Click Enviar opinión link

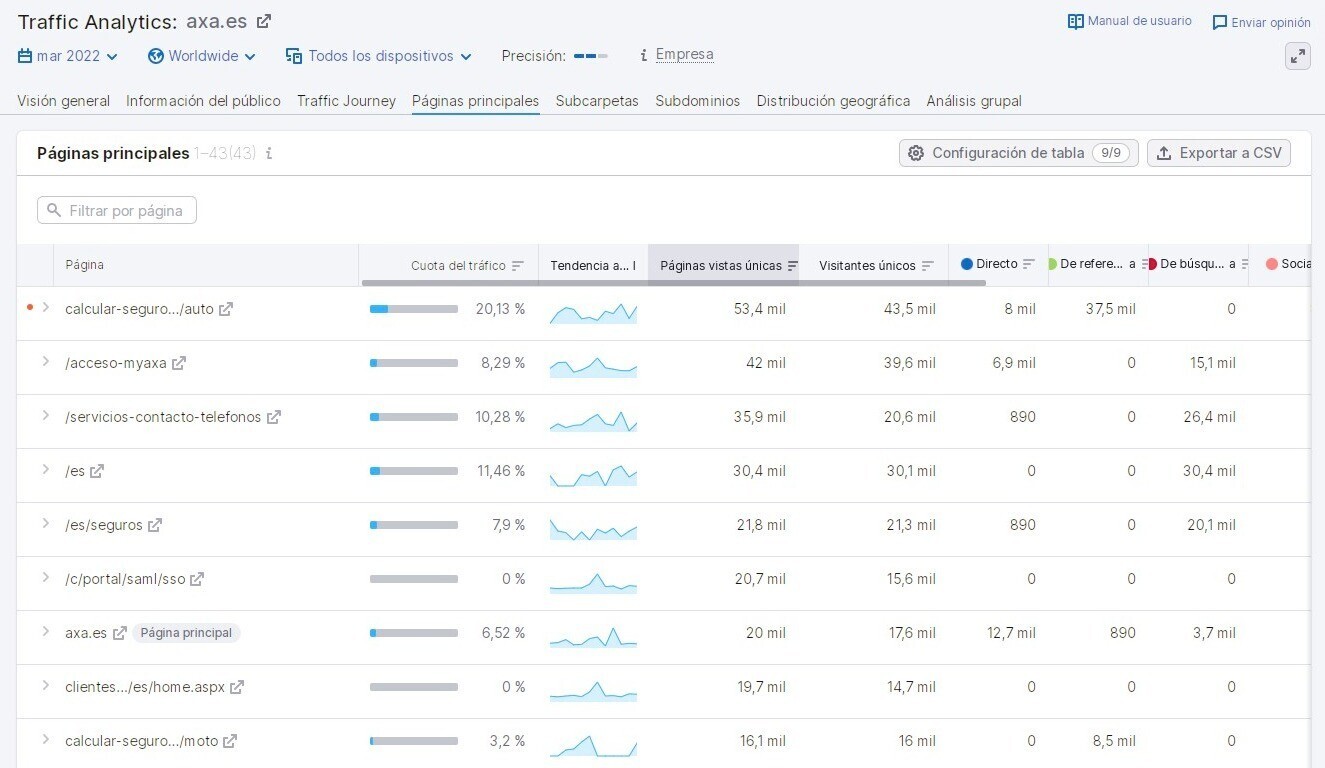click(x=1261, y=22)
